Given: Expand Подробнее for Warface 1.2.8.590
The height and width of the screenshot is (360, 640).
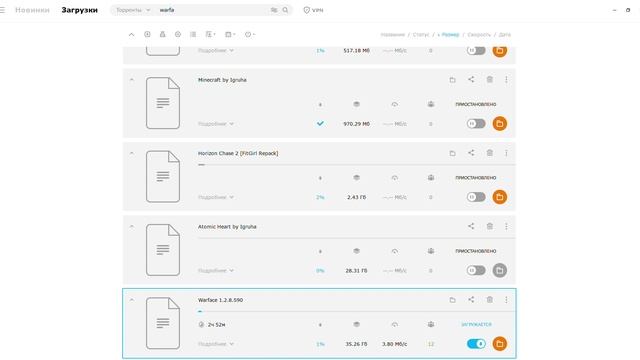Looking at the screenshot, I should 216,344.
